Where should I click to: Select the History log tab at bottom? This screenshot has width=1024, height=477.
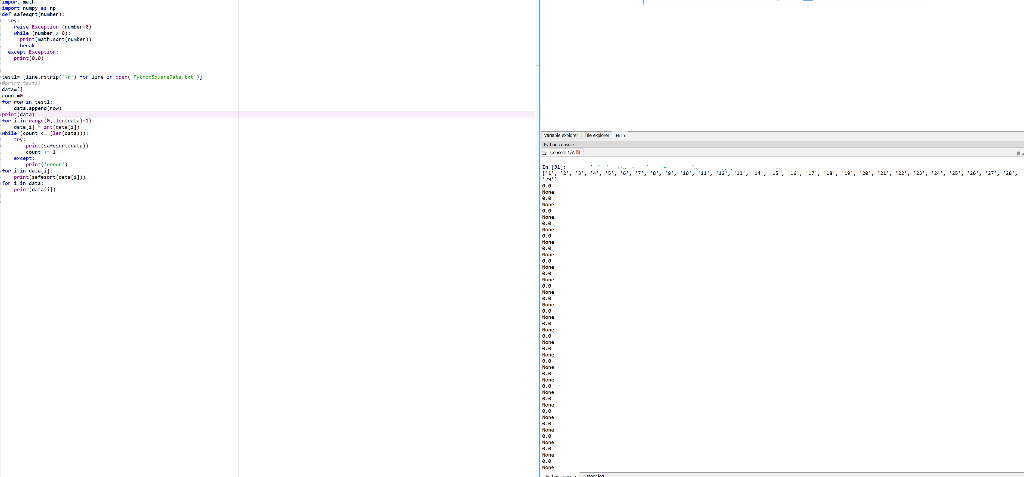tap(595, 475)
